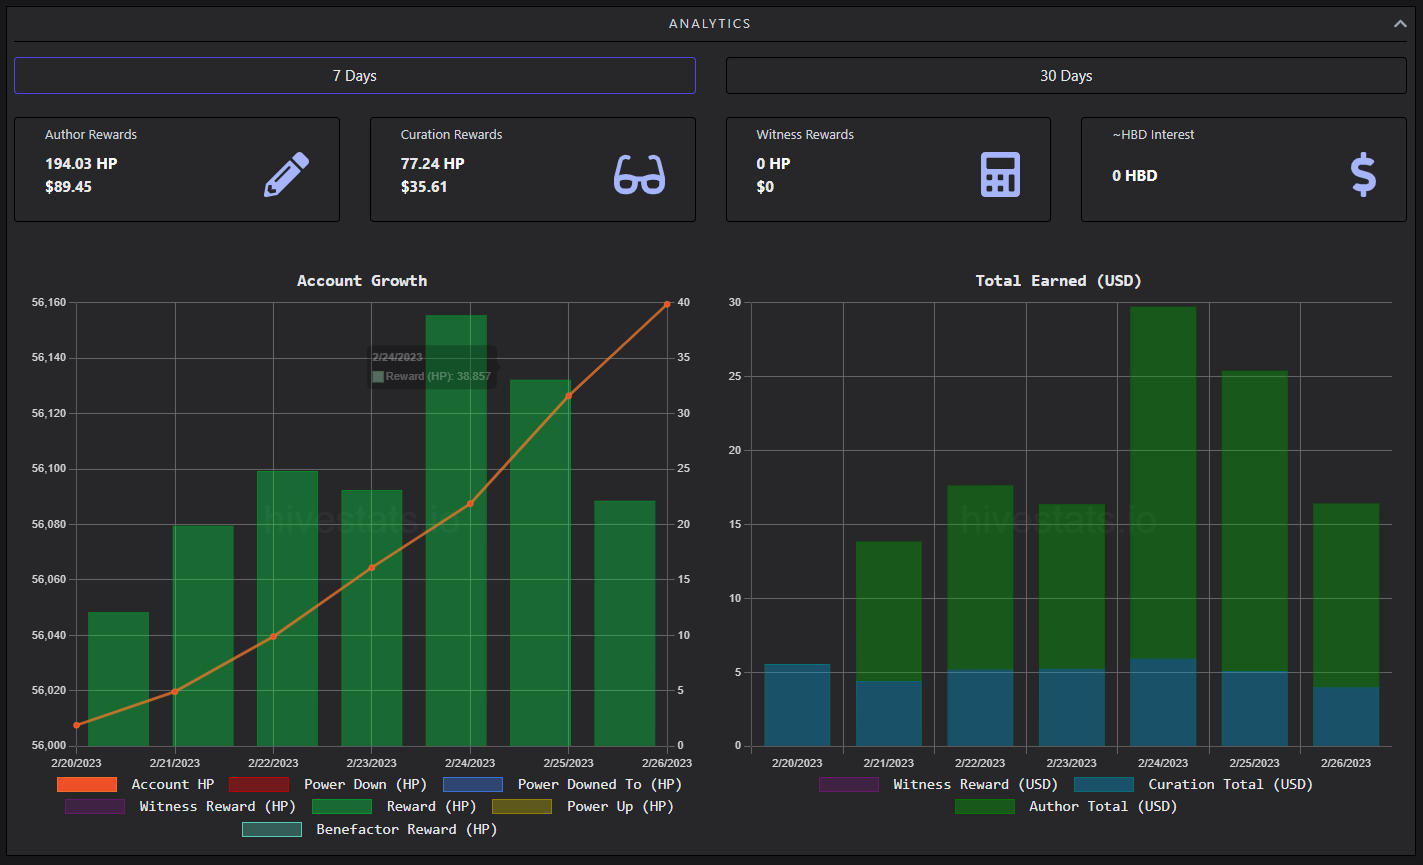Click 2/20/2023 curation bar in Total Earned
This screenshot has width=1423, height=865.
[x=797, y=705]
